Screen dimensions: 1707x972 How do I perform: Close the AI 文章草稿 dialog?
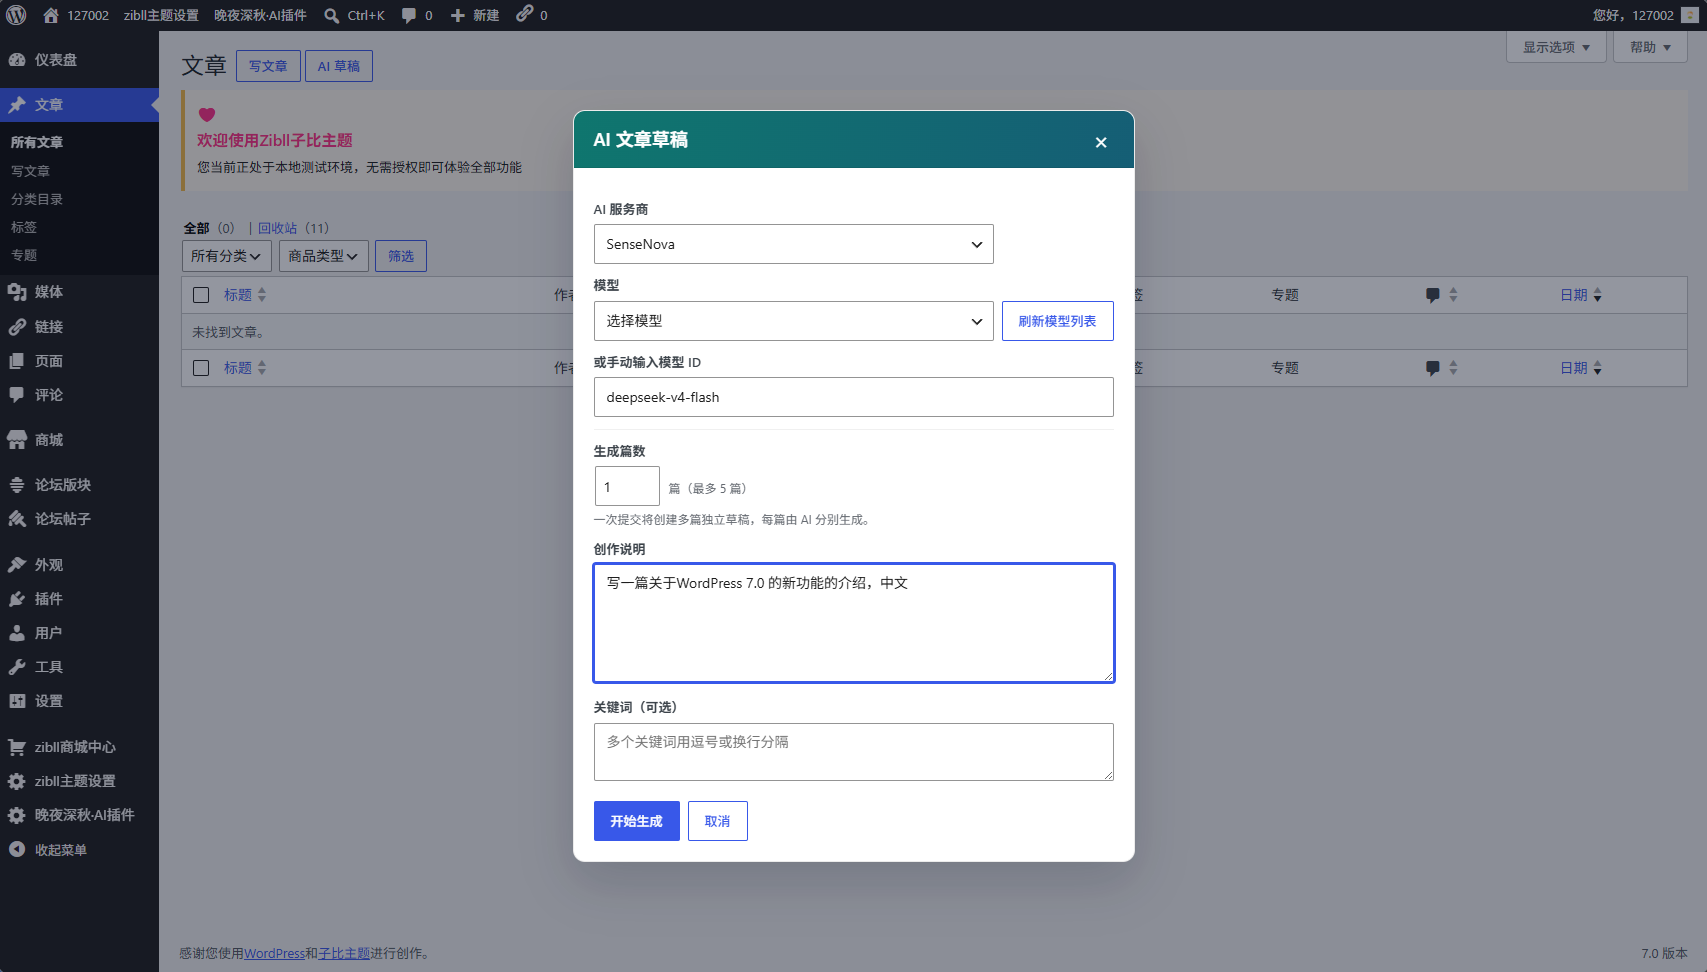pyautogui.click(x=1101, y=142)
